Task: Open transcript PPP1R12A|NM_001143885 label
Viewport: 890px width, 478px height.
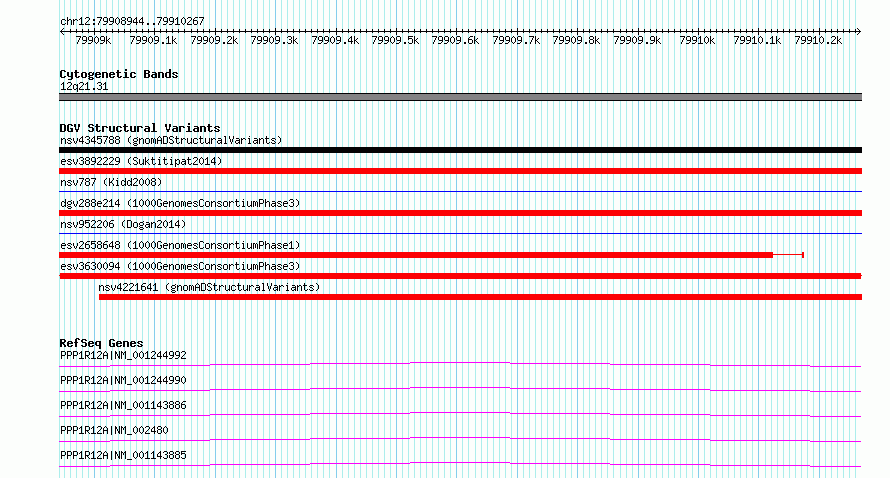Action: (x=123, y=455)
